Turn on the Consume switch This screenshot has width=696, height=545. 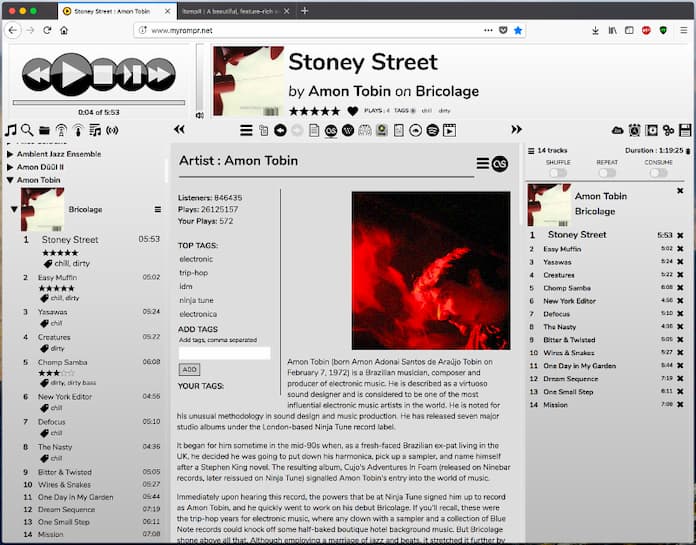click(x=657, y=173)
